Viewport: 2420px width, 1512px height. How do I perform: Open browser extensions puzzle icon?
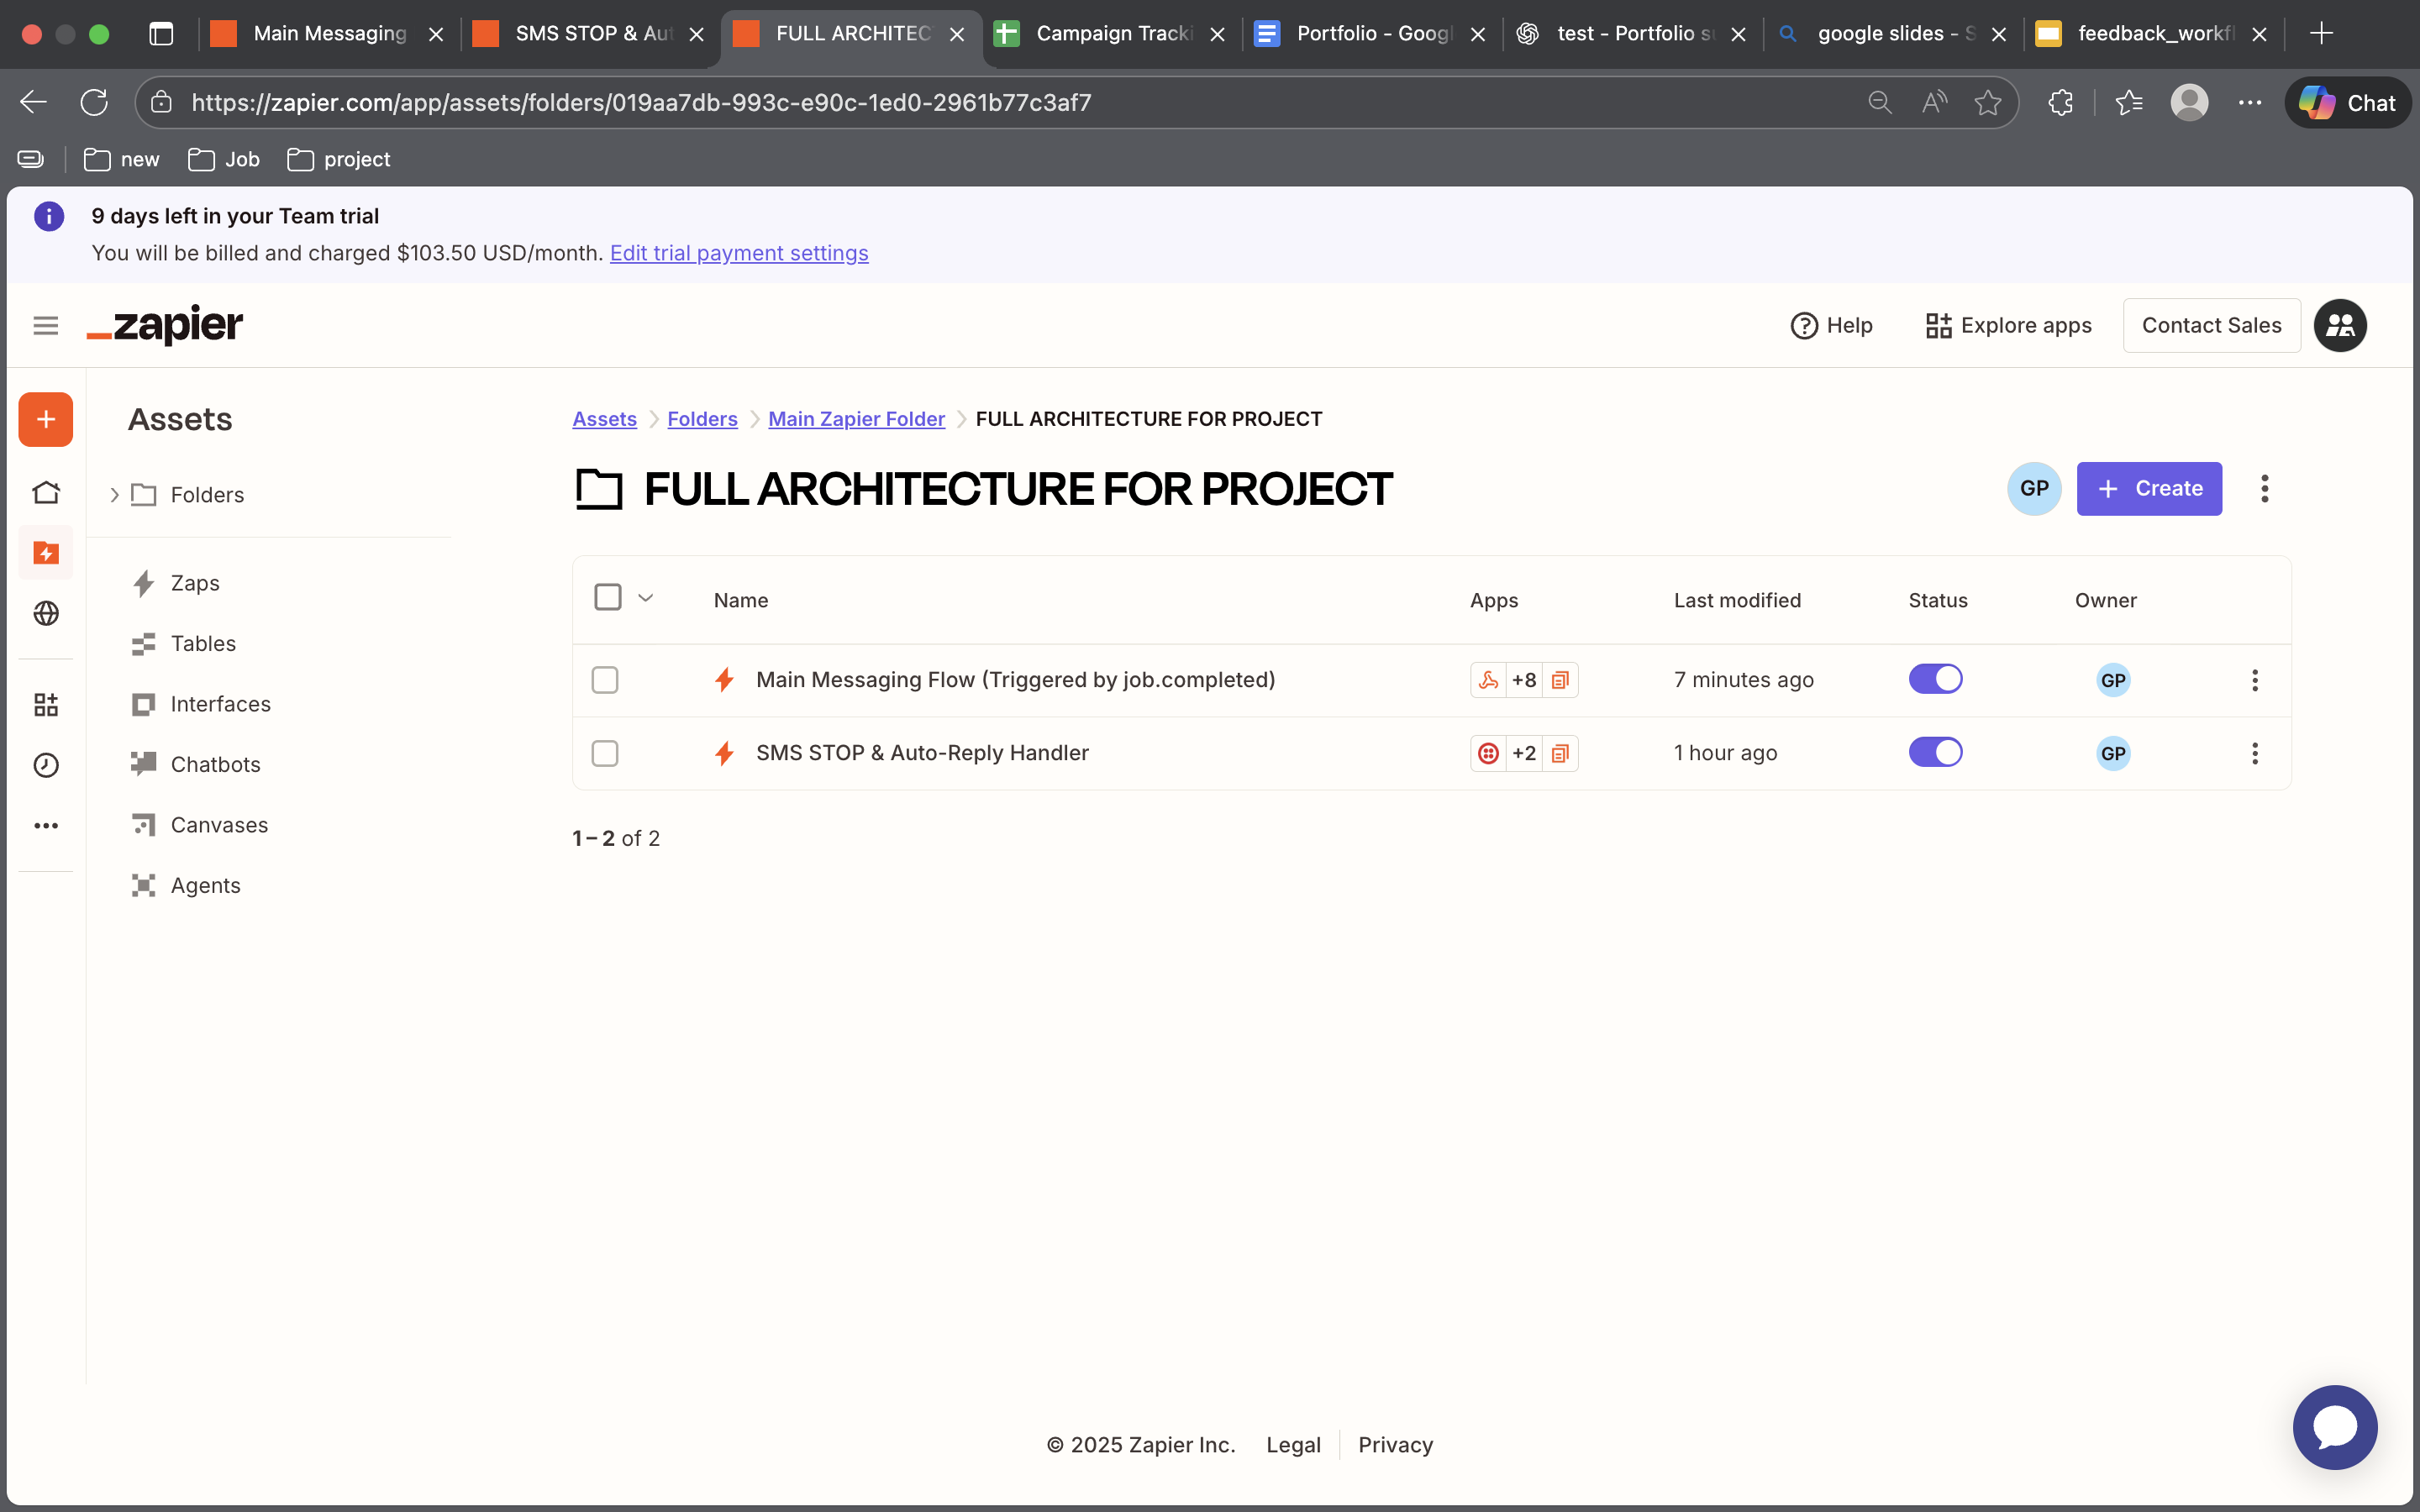(2060, 102)
